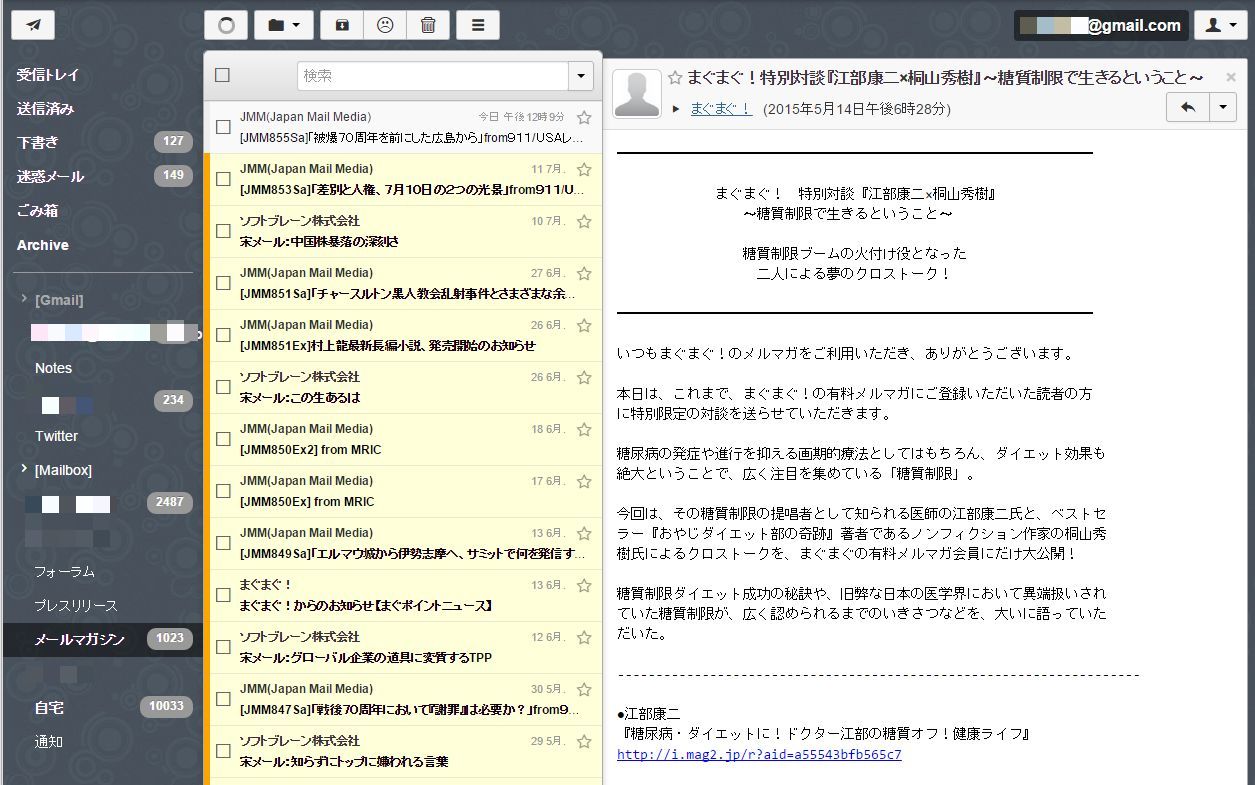Expand the [Gmail] folder tree
This screenshot has height=785, width=1255.
click(x=24, y=299)
